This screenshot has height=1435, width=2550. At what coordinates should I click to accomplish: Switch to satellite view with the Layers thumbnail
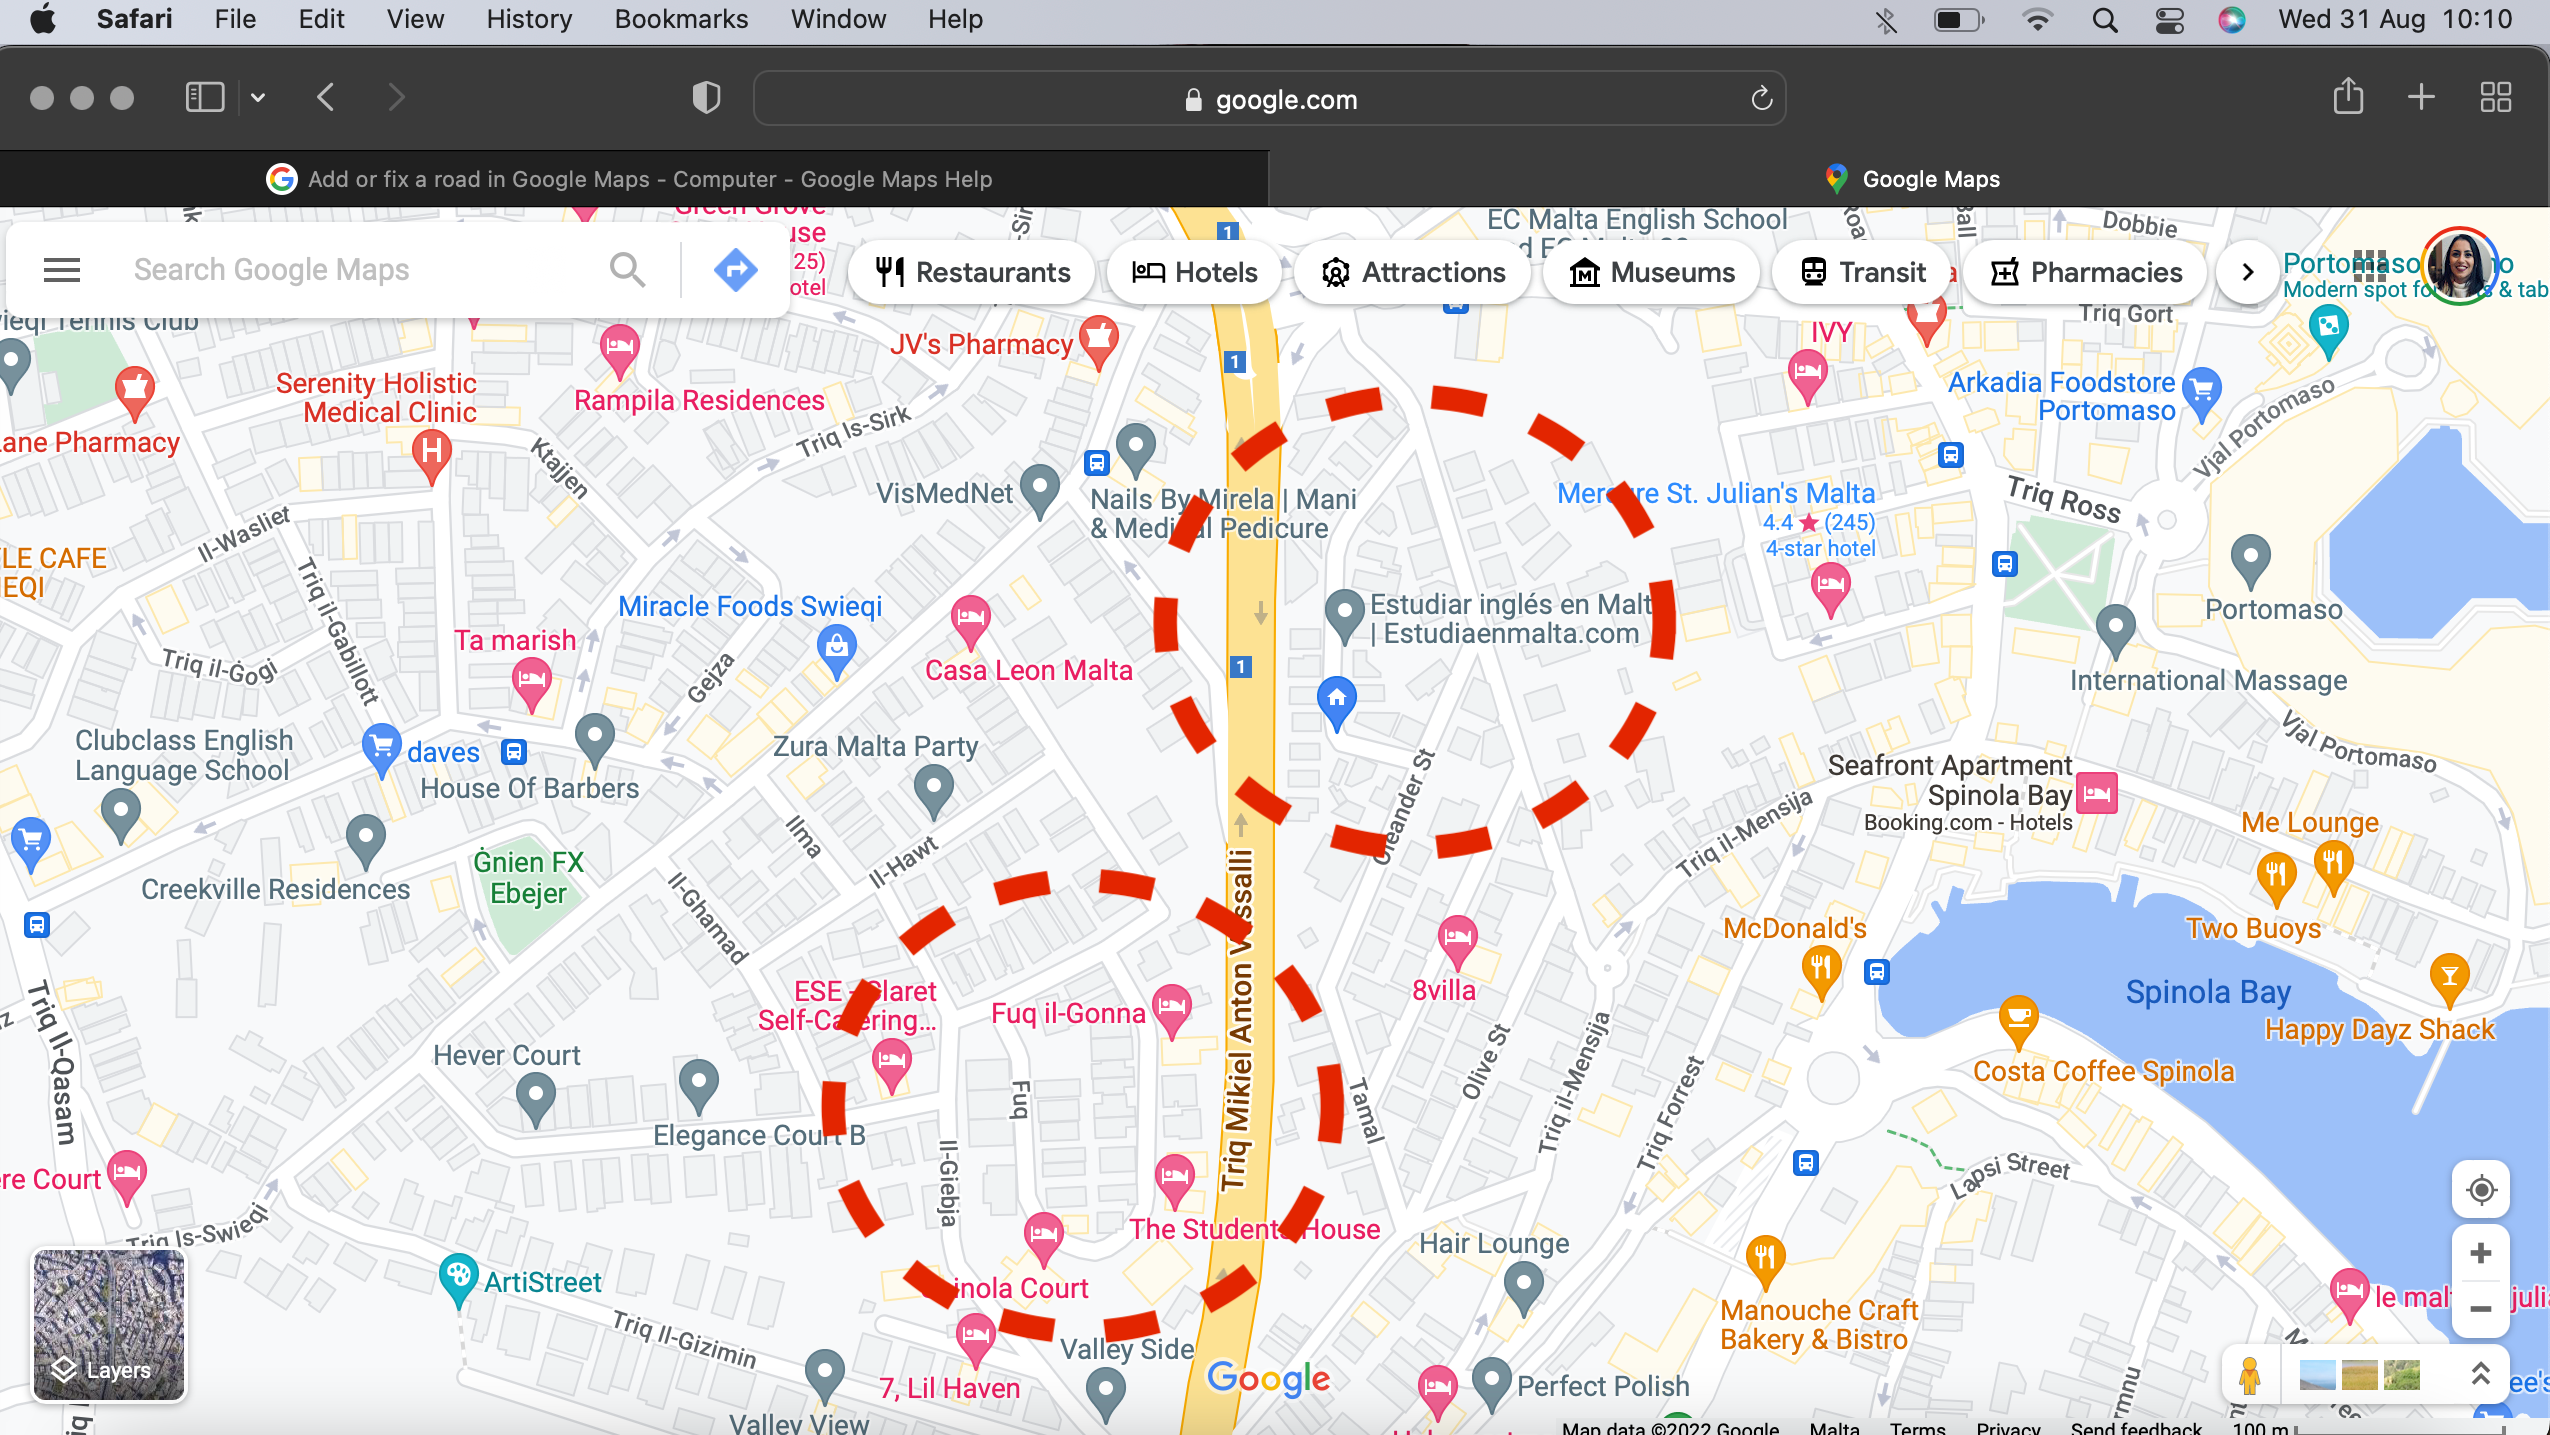coord(108,1325)
